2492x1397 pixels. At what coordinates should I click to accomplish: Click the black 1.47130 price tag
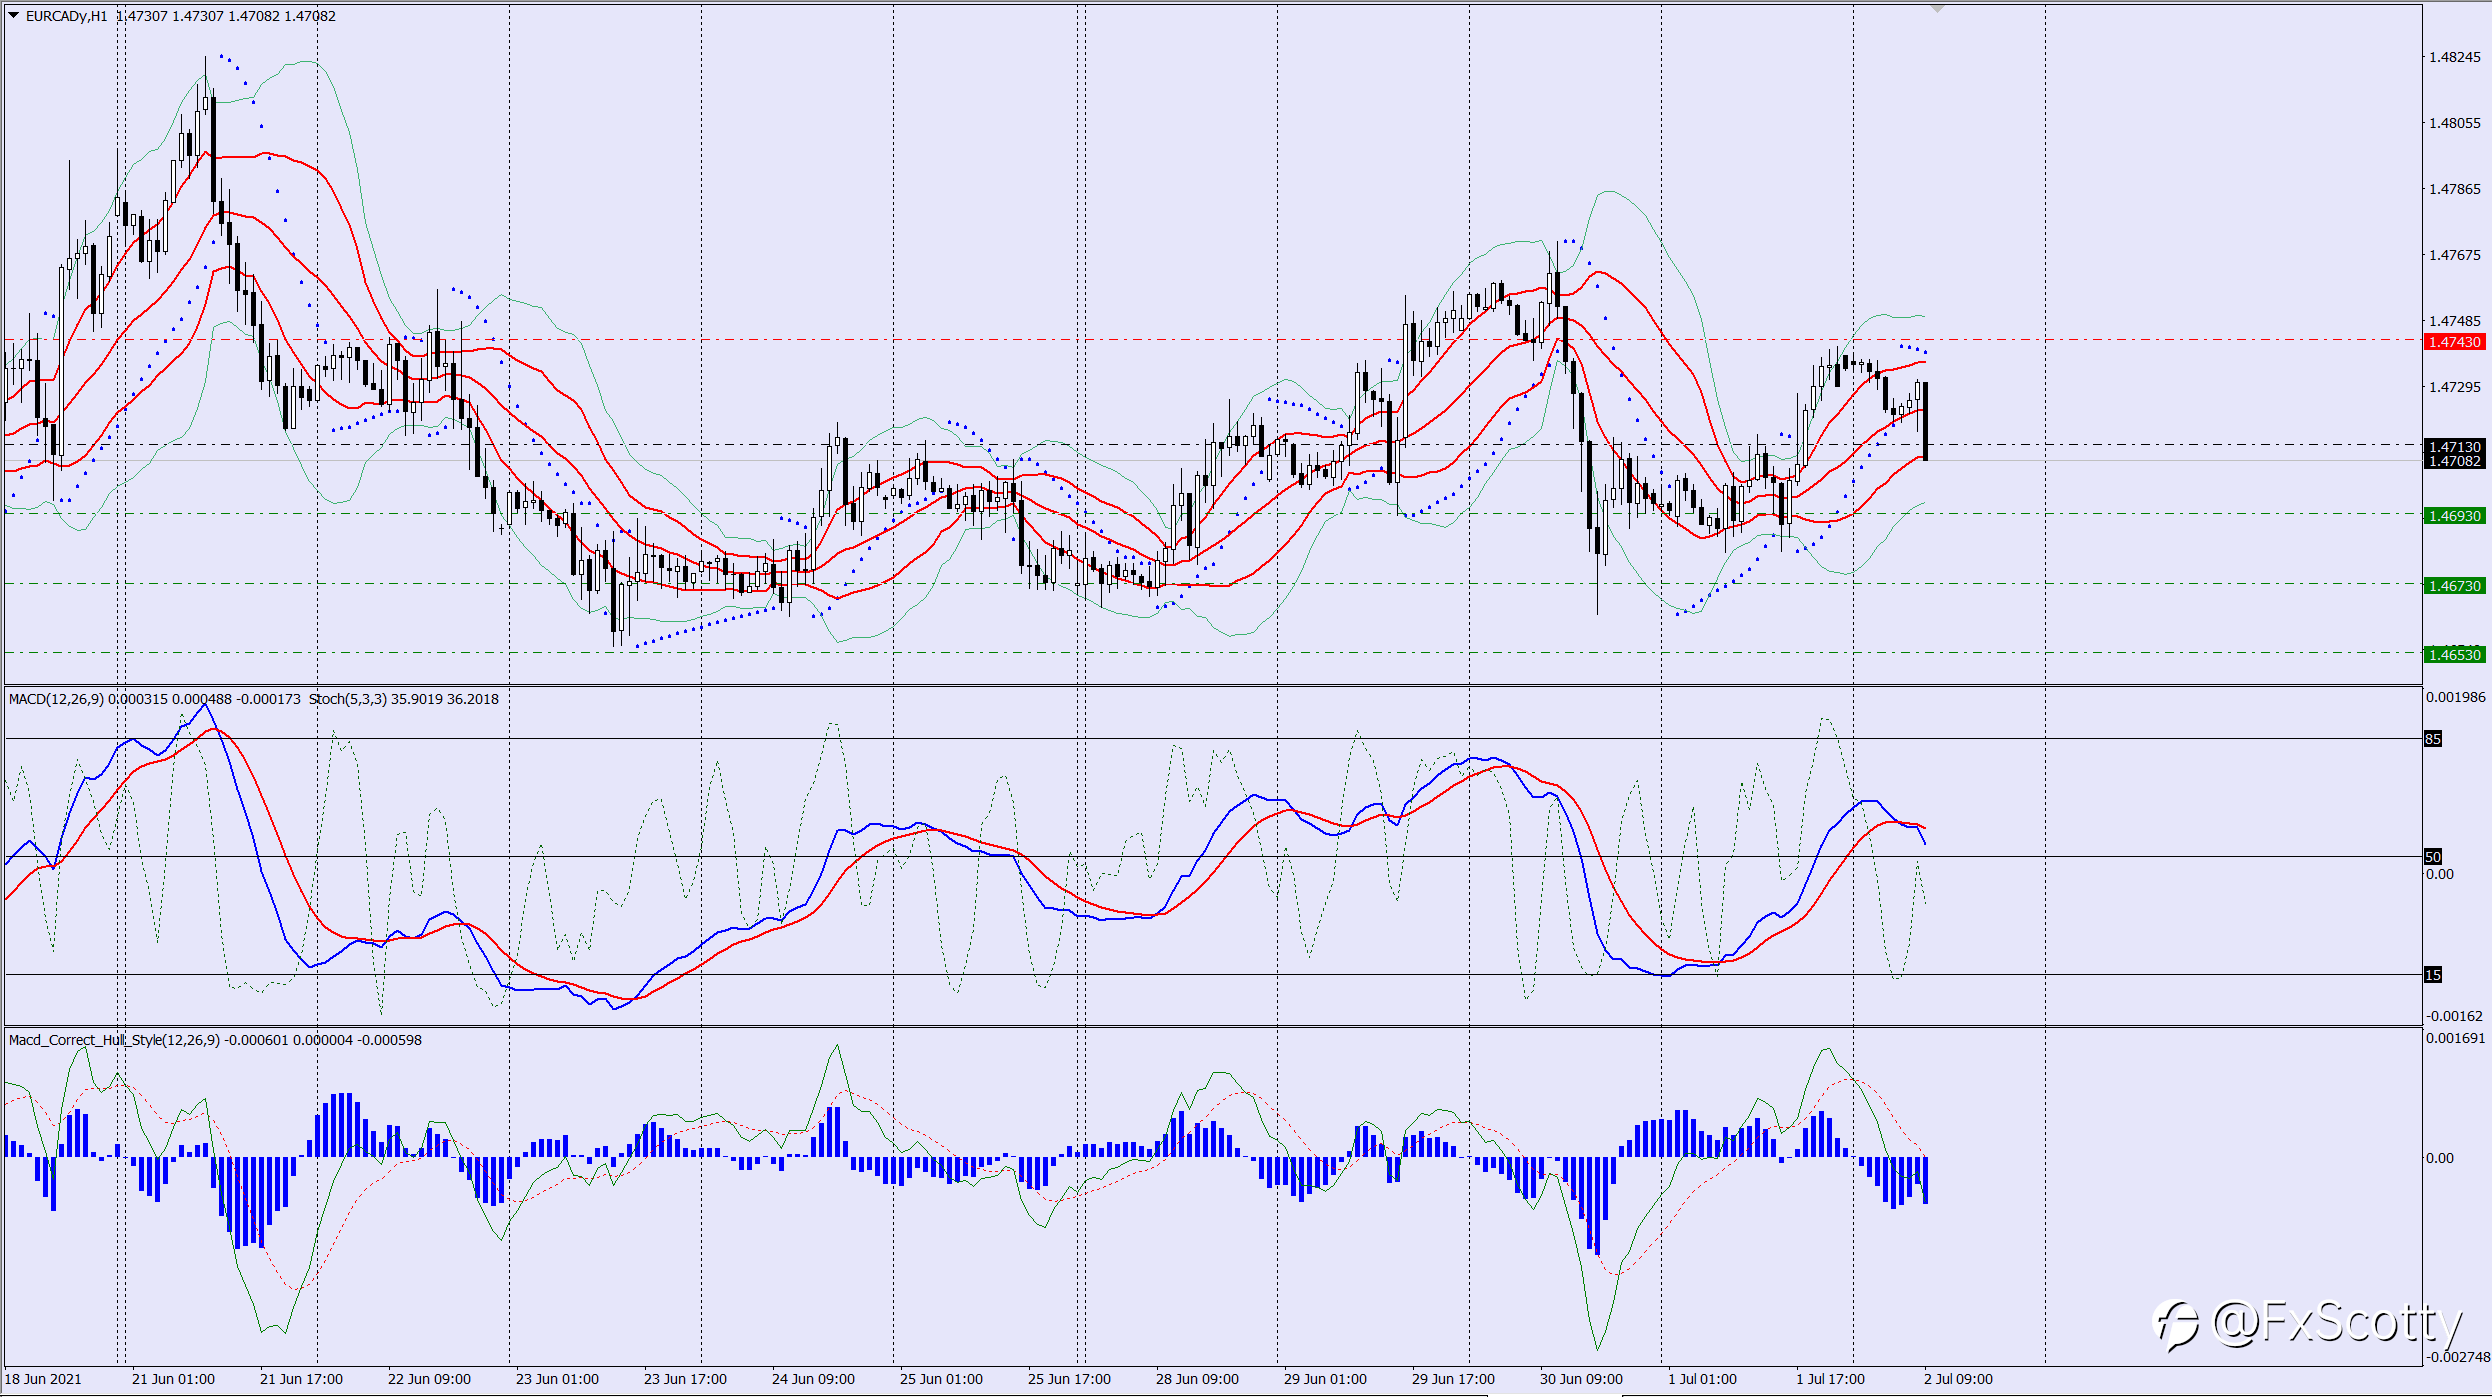point(2455,446)
